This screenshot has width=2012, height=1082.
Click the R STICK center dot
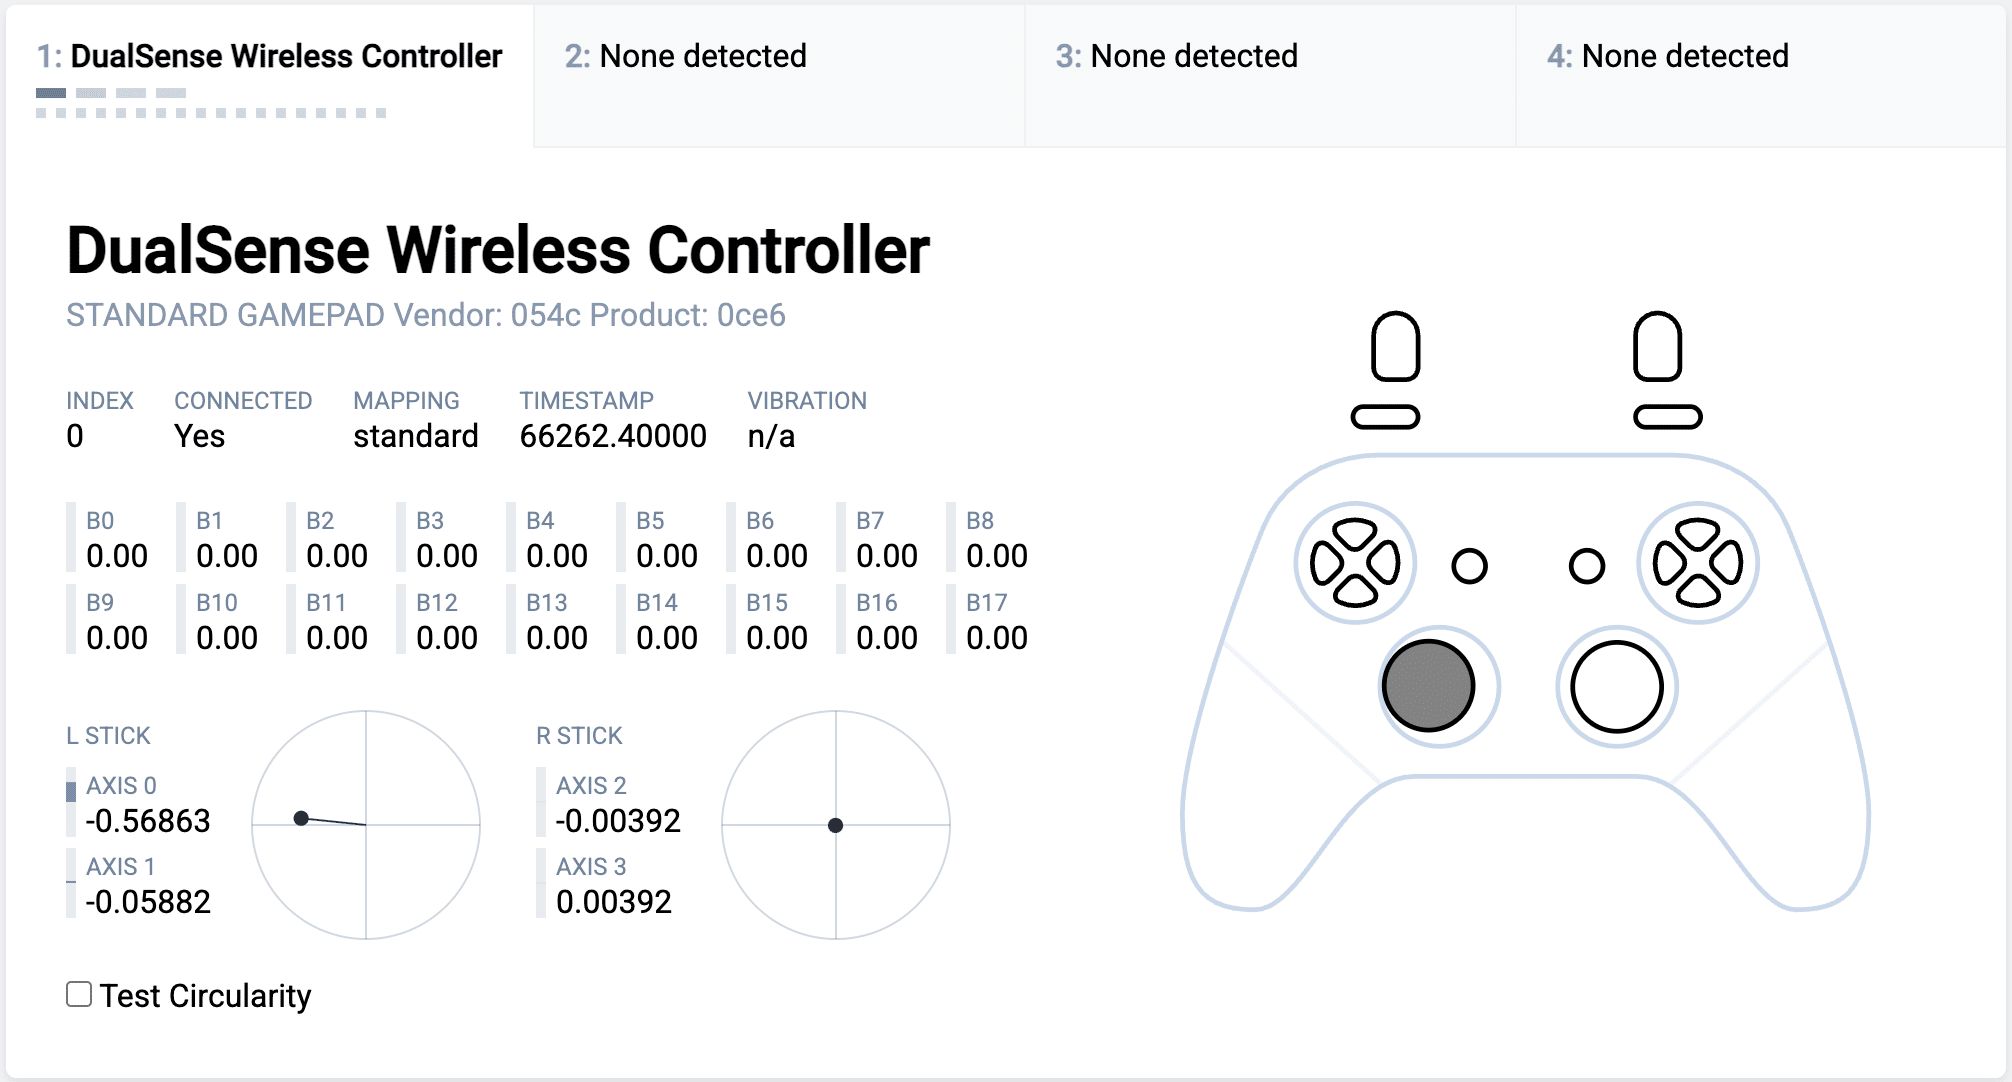tap(836, 825)
